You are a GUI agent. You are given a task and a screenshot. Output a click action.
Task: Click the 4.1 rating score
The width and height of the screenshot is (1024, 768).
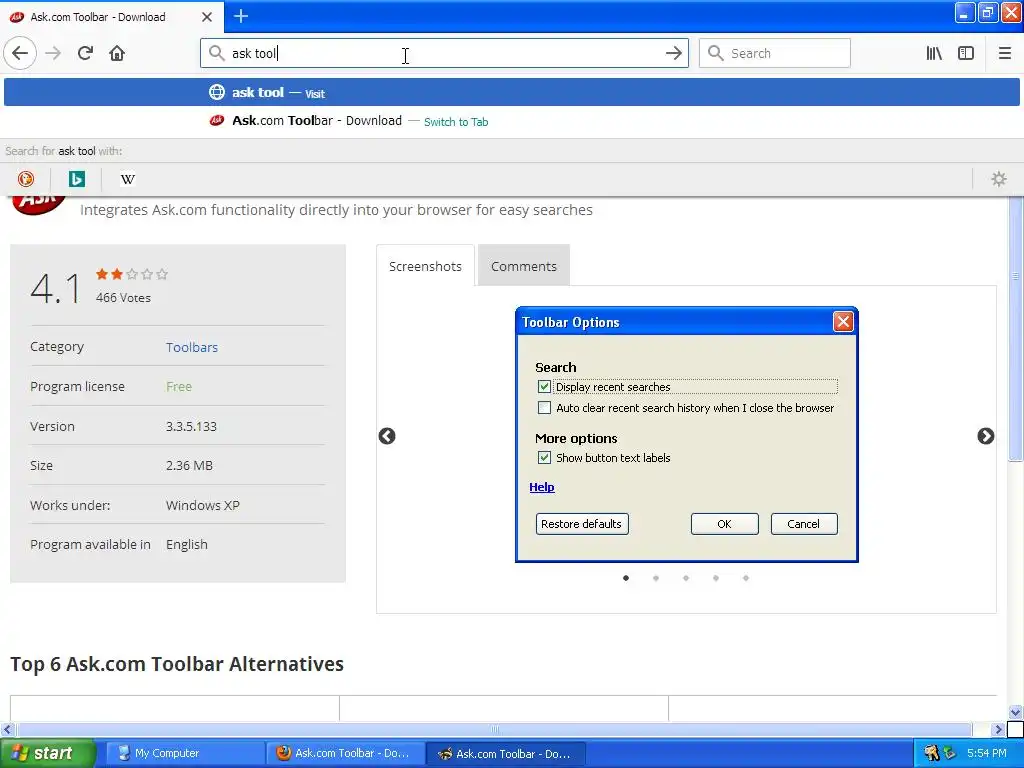point(56,288)
